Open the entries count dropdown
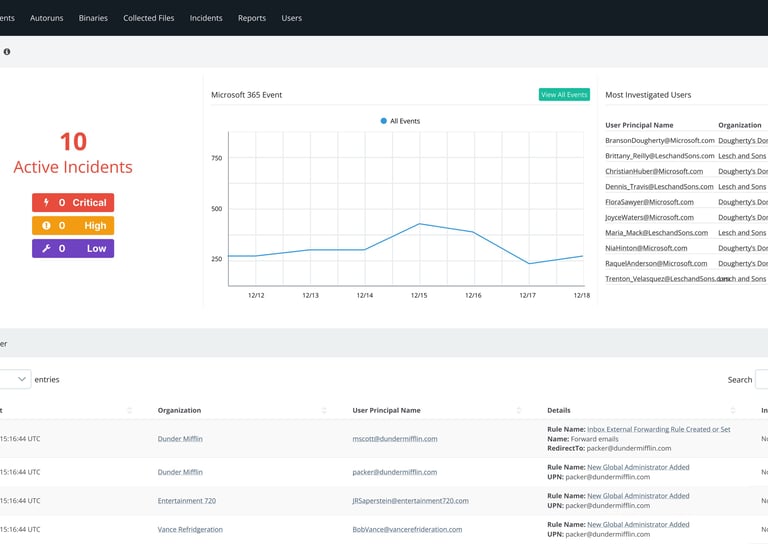This screenshot has width=768, height=553. (x=15, y=379)
